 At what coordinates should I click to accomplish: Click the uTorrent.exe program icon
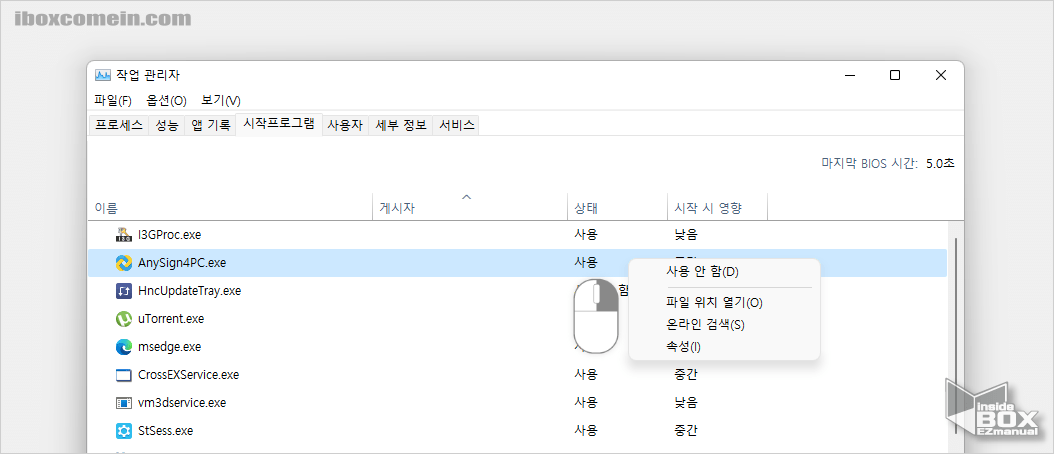tap(124, 319)
